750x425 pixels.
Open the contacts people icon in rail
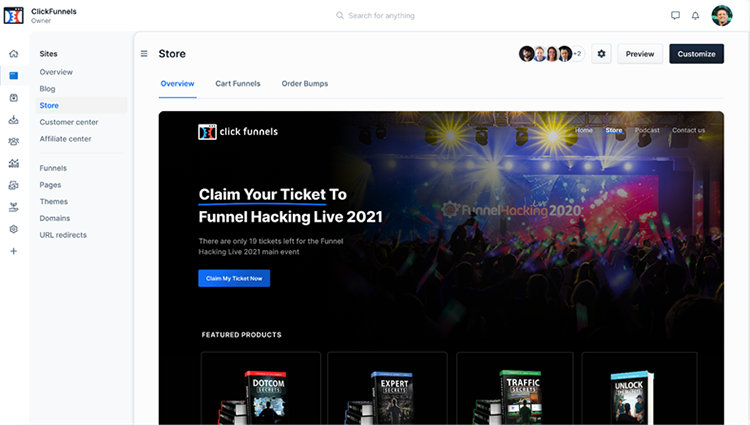[14, 142]
